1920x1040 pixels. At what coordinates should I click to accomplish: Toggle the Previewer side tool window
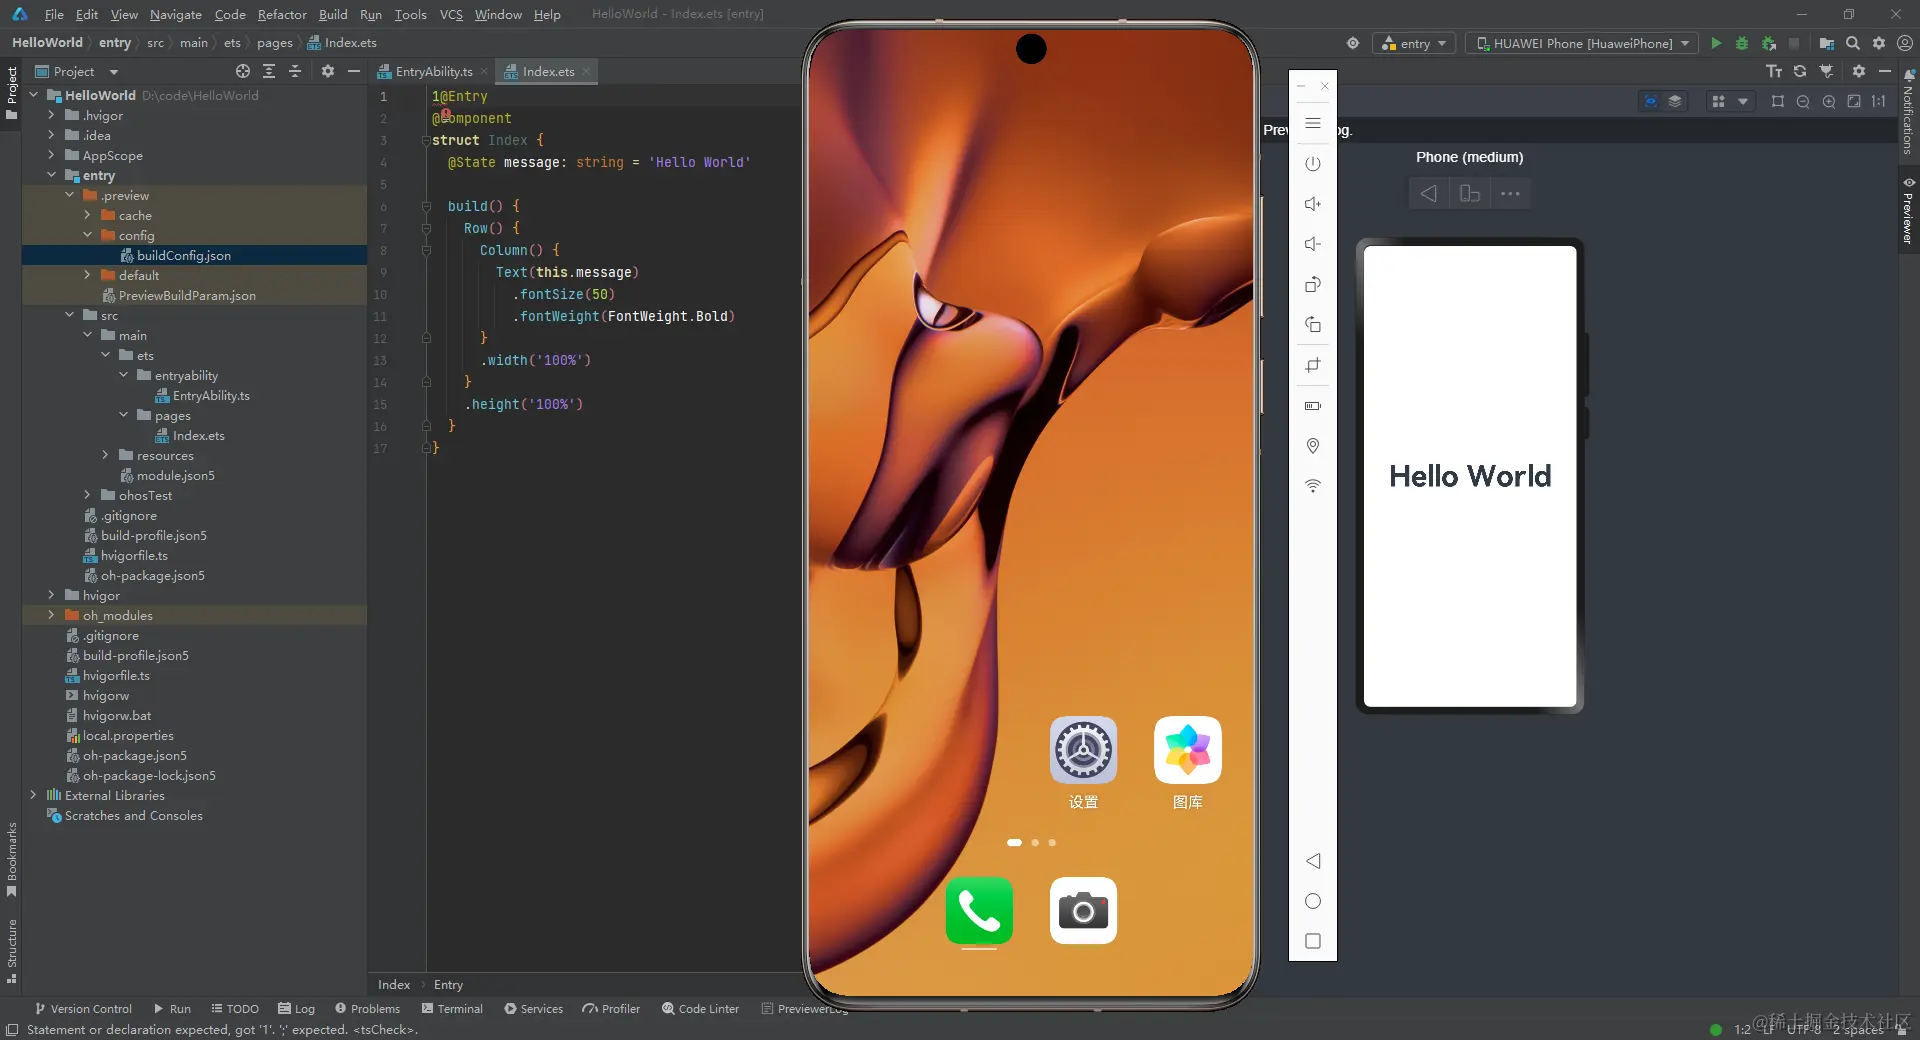click(1908, 212)
